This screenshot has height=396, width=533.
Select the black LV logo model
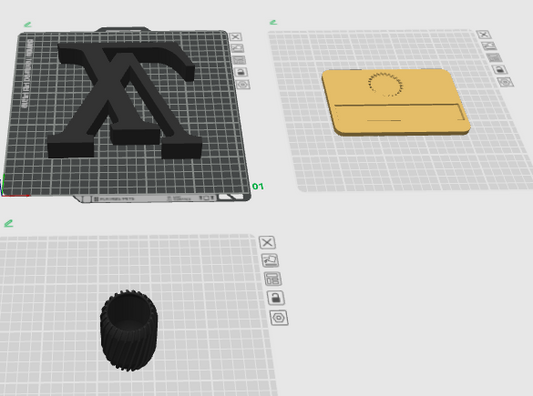point(124,99)
